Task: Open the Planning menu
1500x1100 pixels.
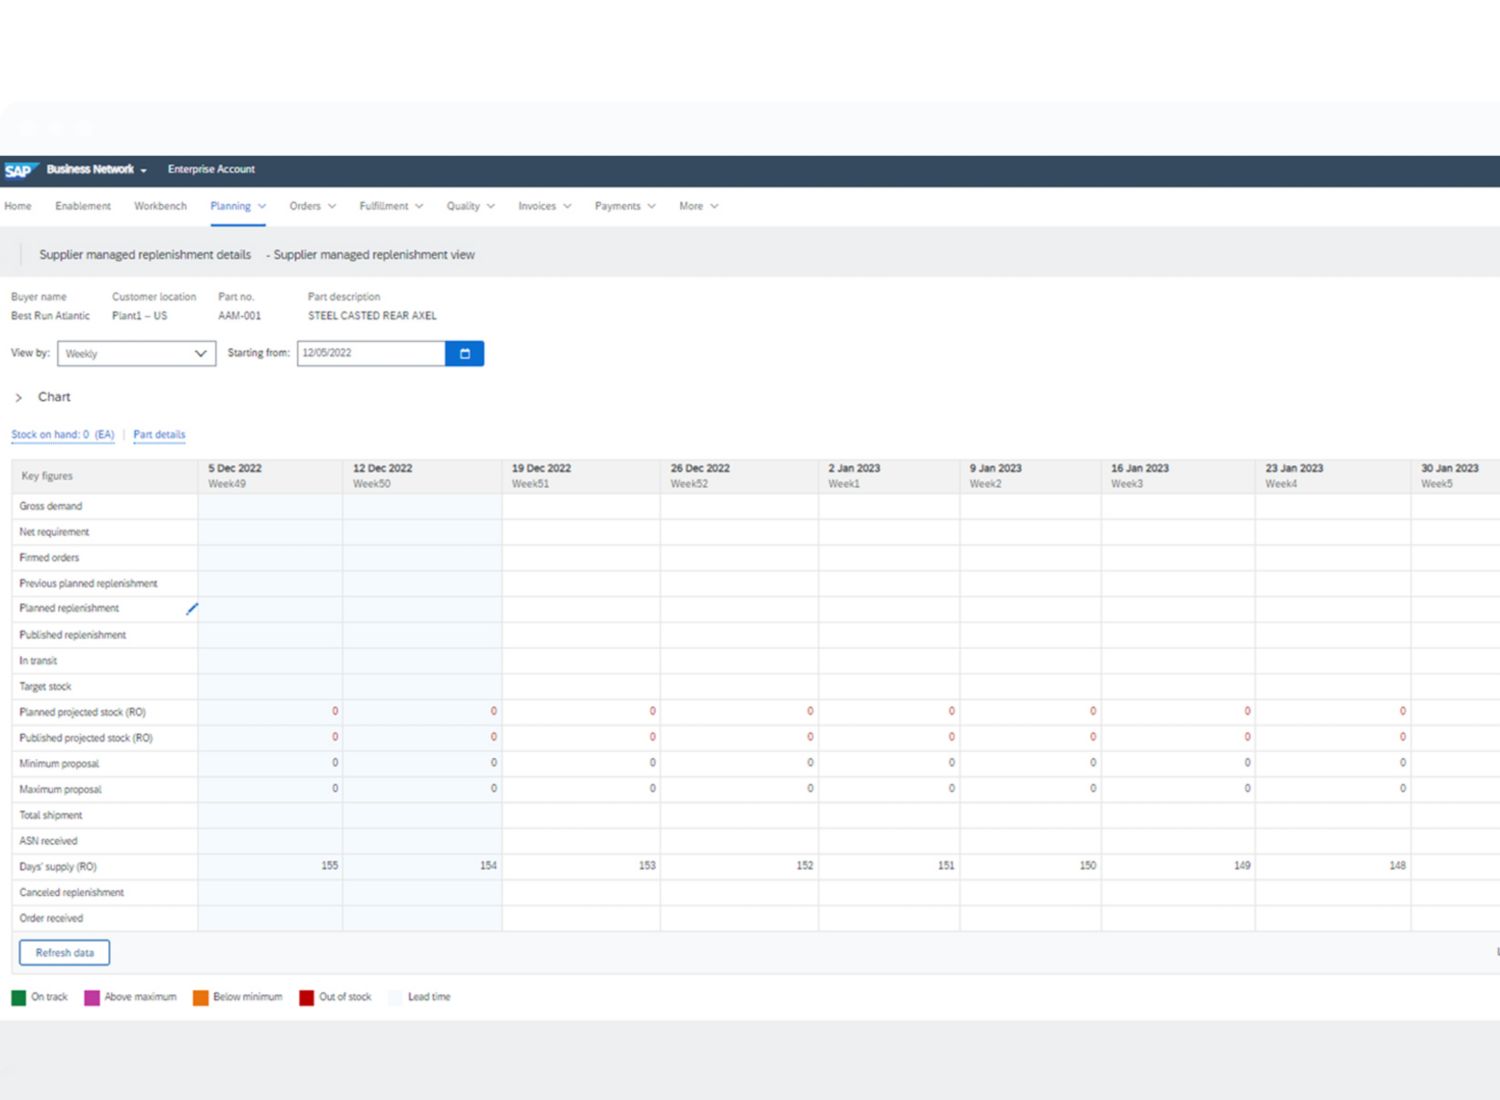Action: (x=237, y=206)
